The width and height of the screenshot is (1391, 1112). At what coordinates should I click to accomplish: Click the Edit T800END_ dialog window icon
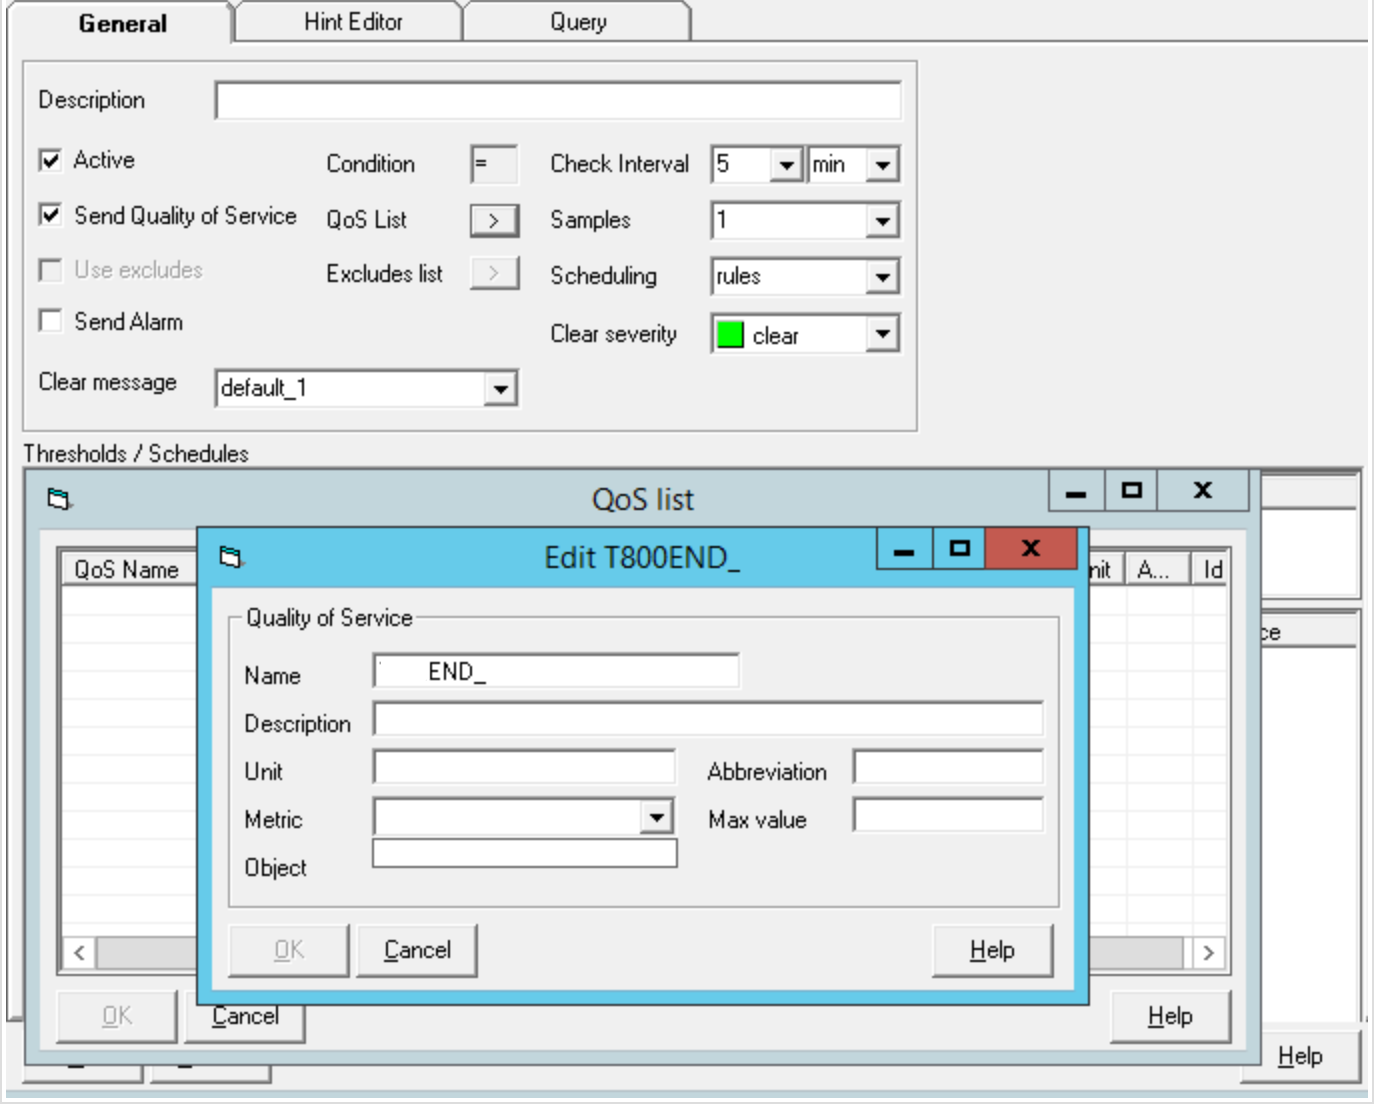231,557
